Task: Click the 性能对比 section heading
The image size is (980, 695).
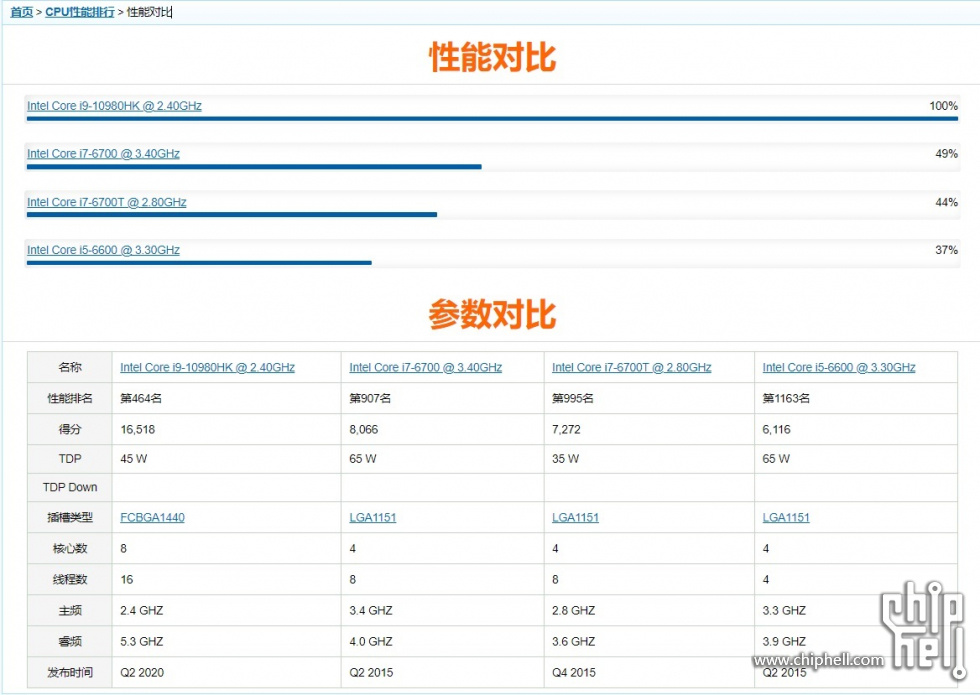Action: click(492, 57)
